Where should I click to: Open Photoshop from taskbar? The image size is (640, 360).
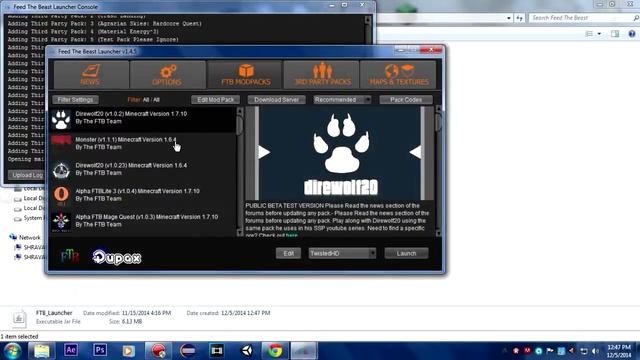click(100, 350)
